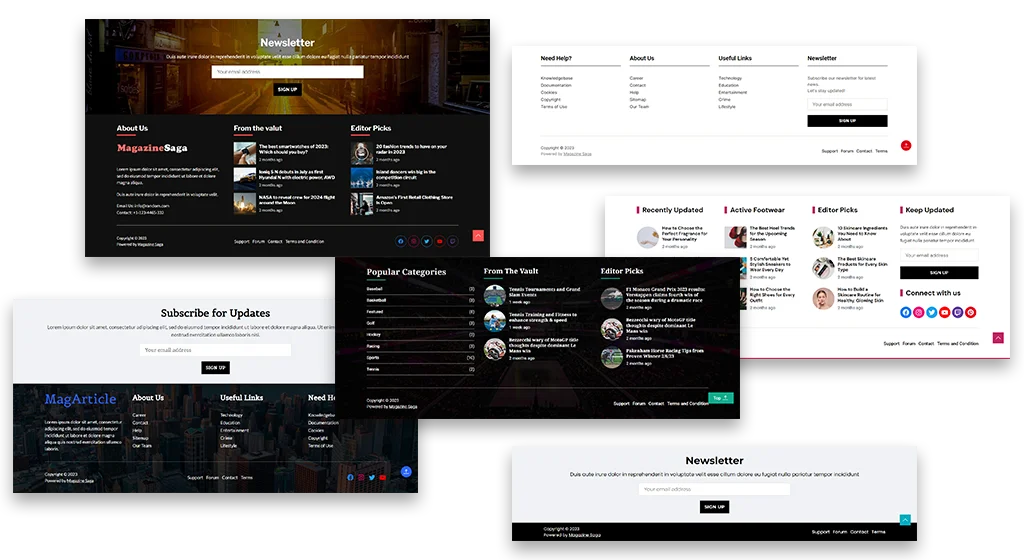This screenshot has height=560, width=1024.
Task: Click the red scroll-to-top arrow in MagazineSaga footer
Action: click(x=478, y=236)
